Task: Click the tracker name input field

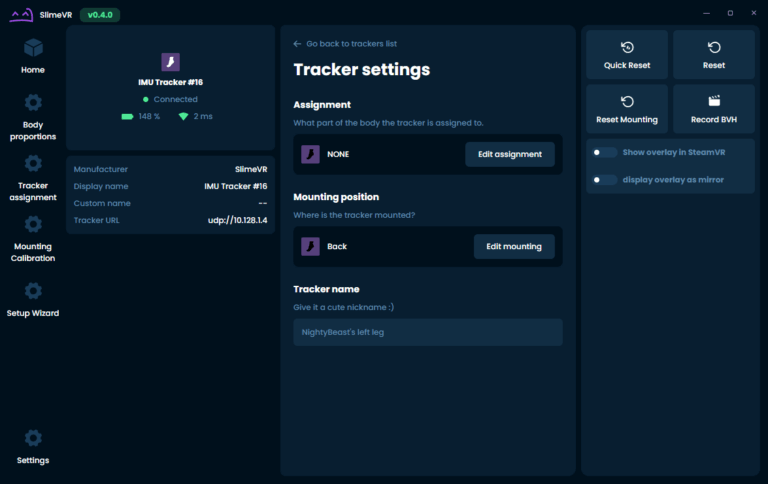Action: 427,332
